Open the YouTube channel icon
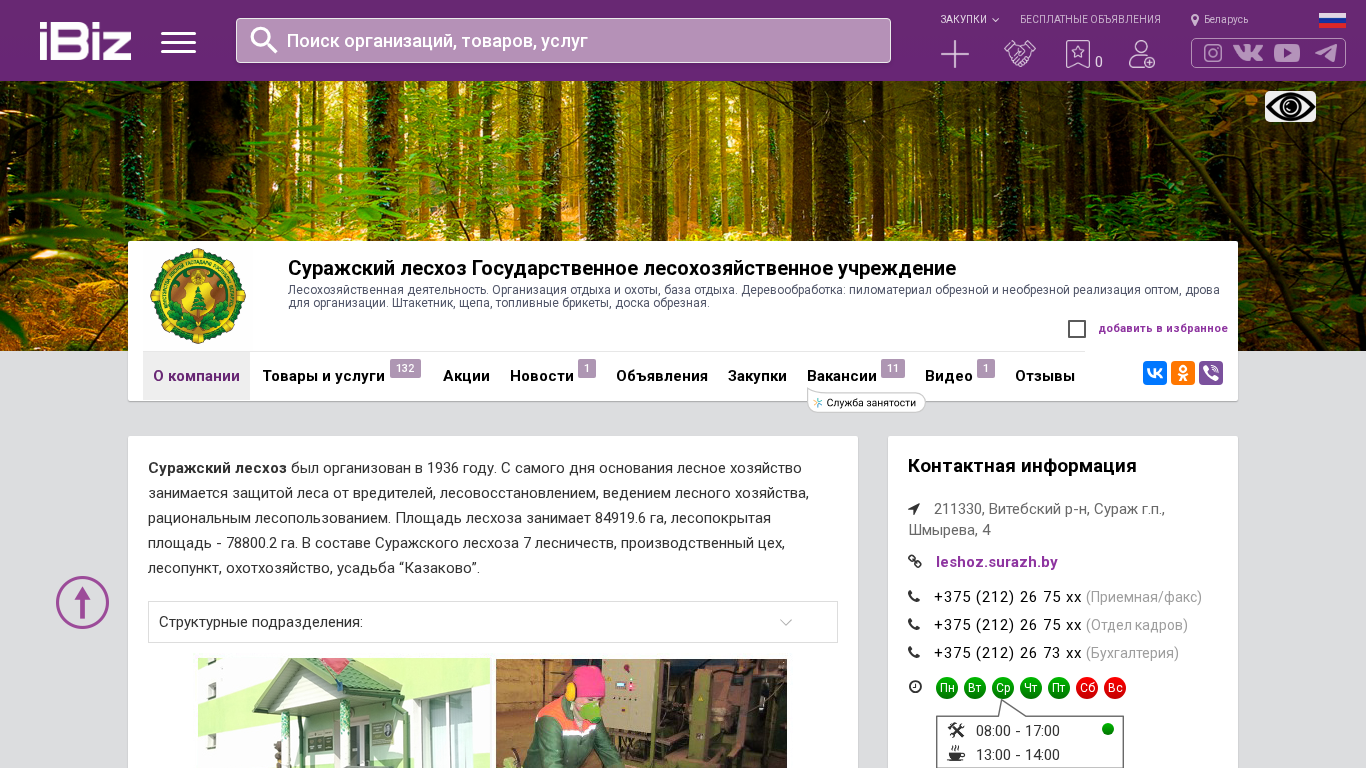 1287,53
